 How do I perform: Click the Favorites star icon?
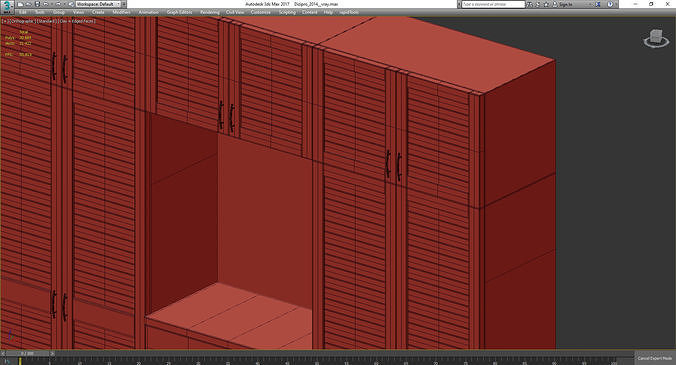pos(546,4)
